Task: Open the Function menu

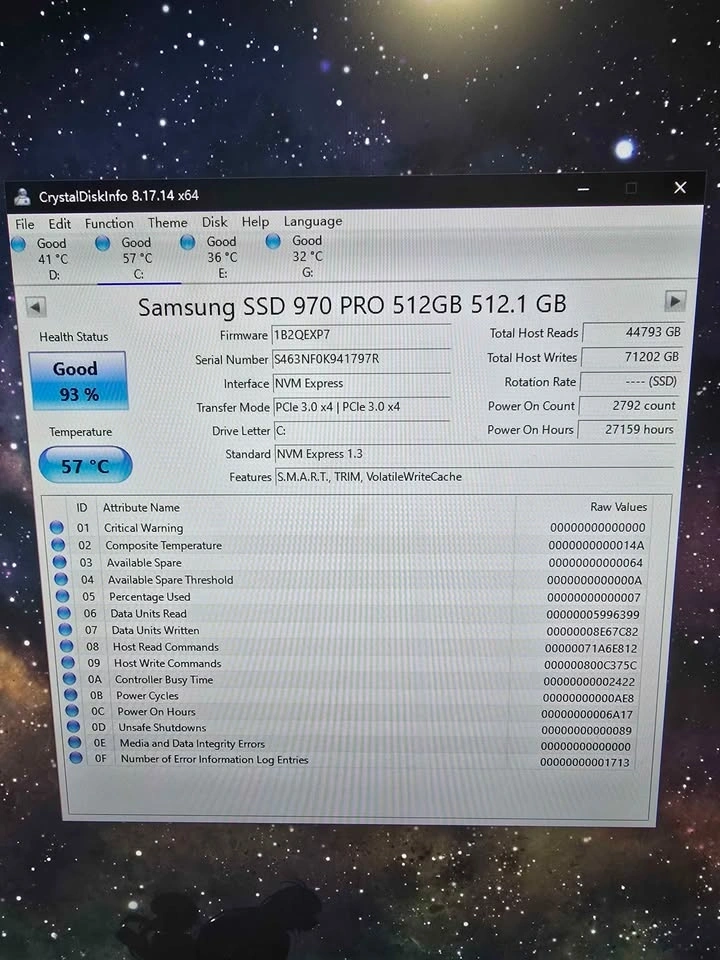Action: pos(109,223)
